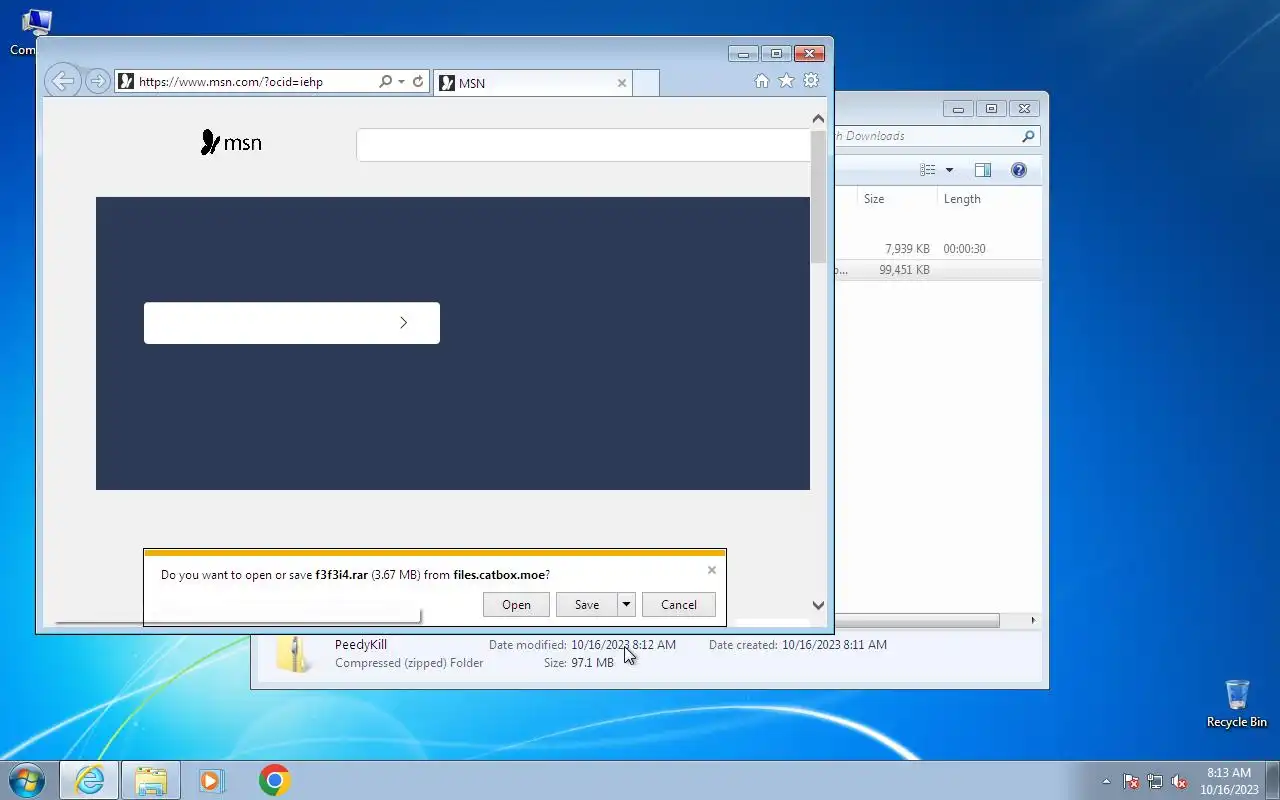The image size is (1280, 800).
Task: Cancel the file download prompt
Action: pyautogui.click(x=679, y=605)
